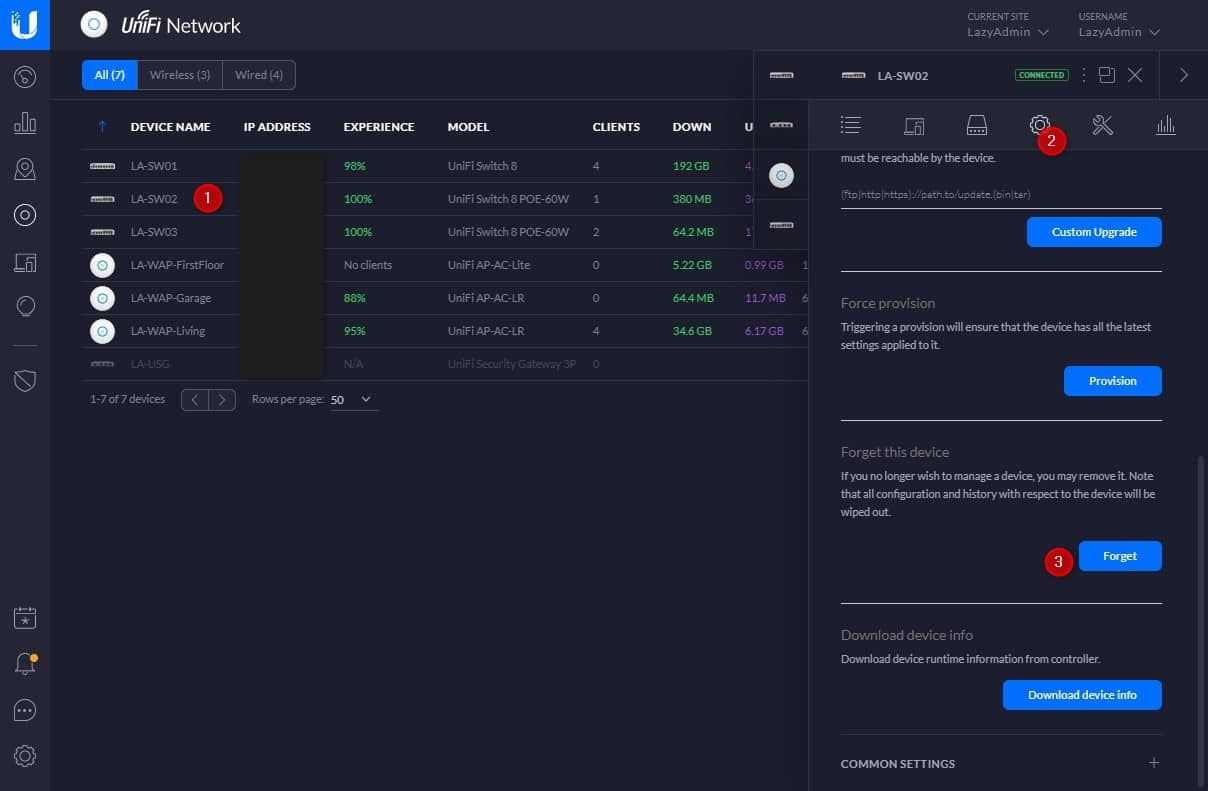Screen dimensions: 1208x791
Task: Sort by Down column
Action: tap(692, 127)
